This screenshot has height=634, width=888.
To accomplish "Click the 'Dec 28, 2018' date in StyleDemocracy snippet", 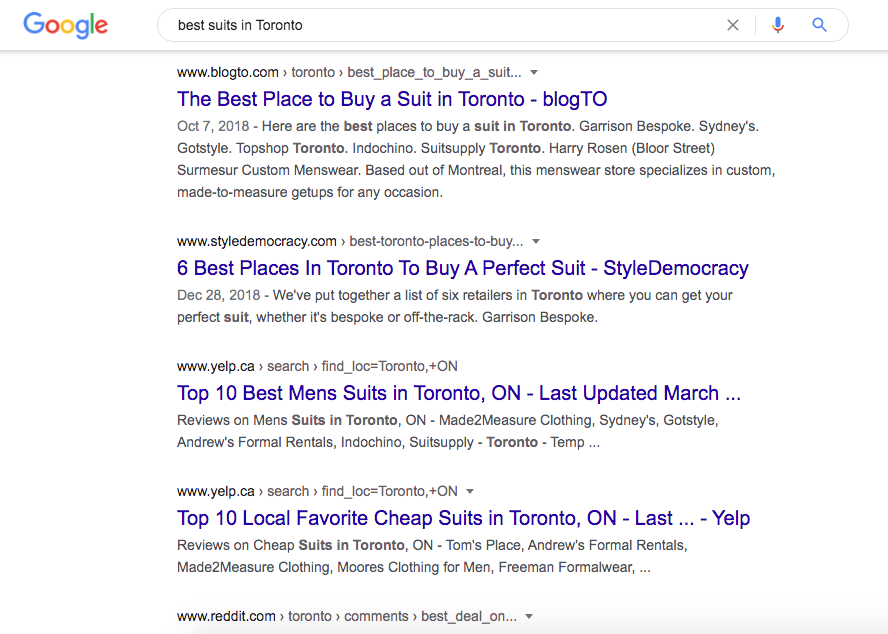I will coord(219,295).
